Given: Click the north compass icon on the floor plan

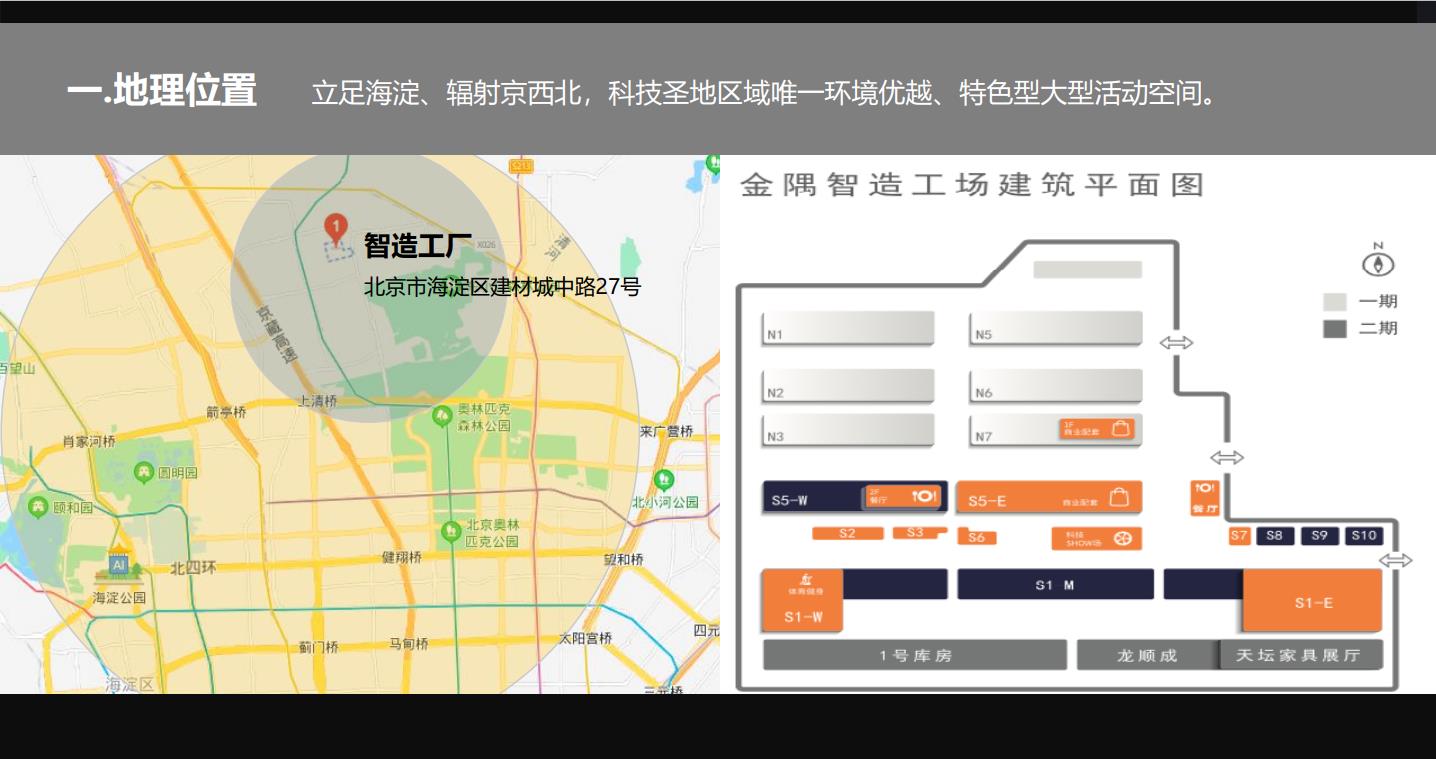Looking at the screenshot, I should point(1378,263).
